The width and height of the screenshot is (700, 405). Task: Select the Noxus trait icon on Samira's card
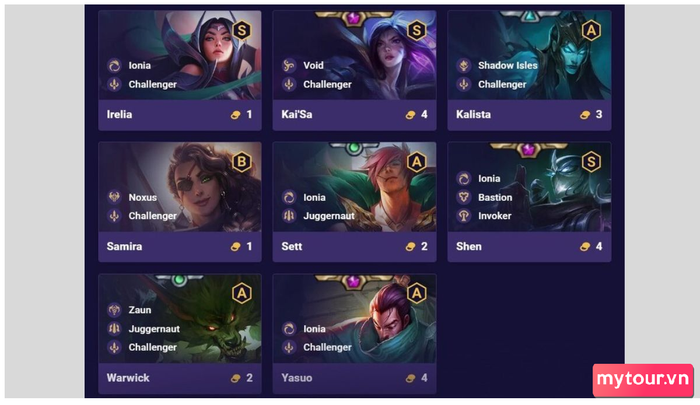pos(114,197)
